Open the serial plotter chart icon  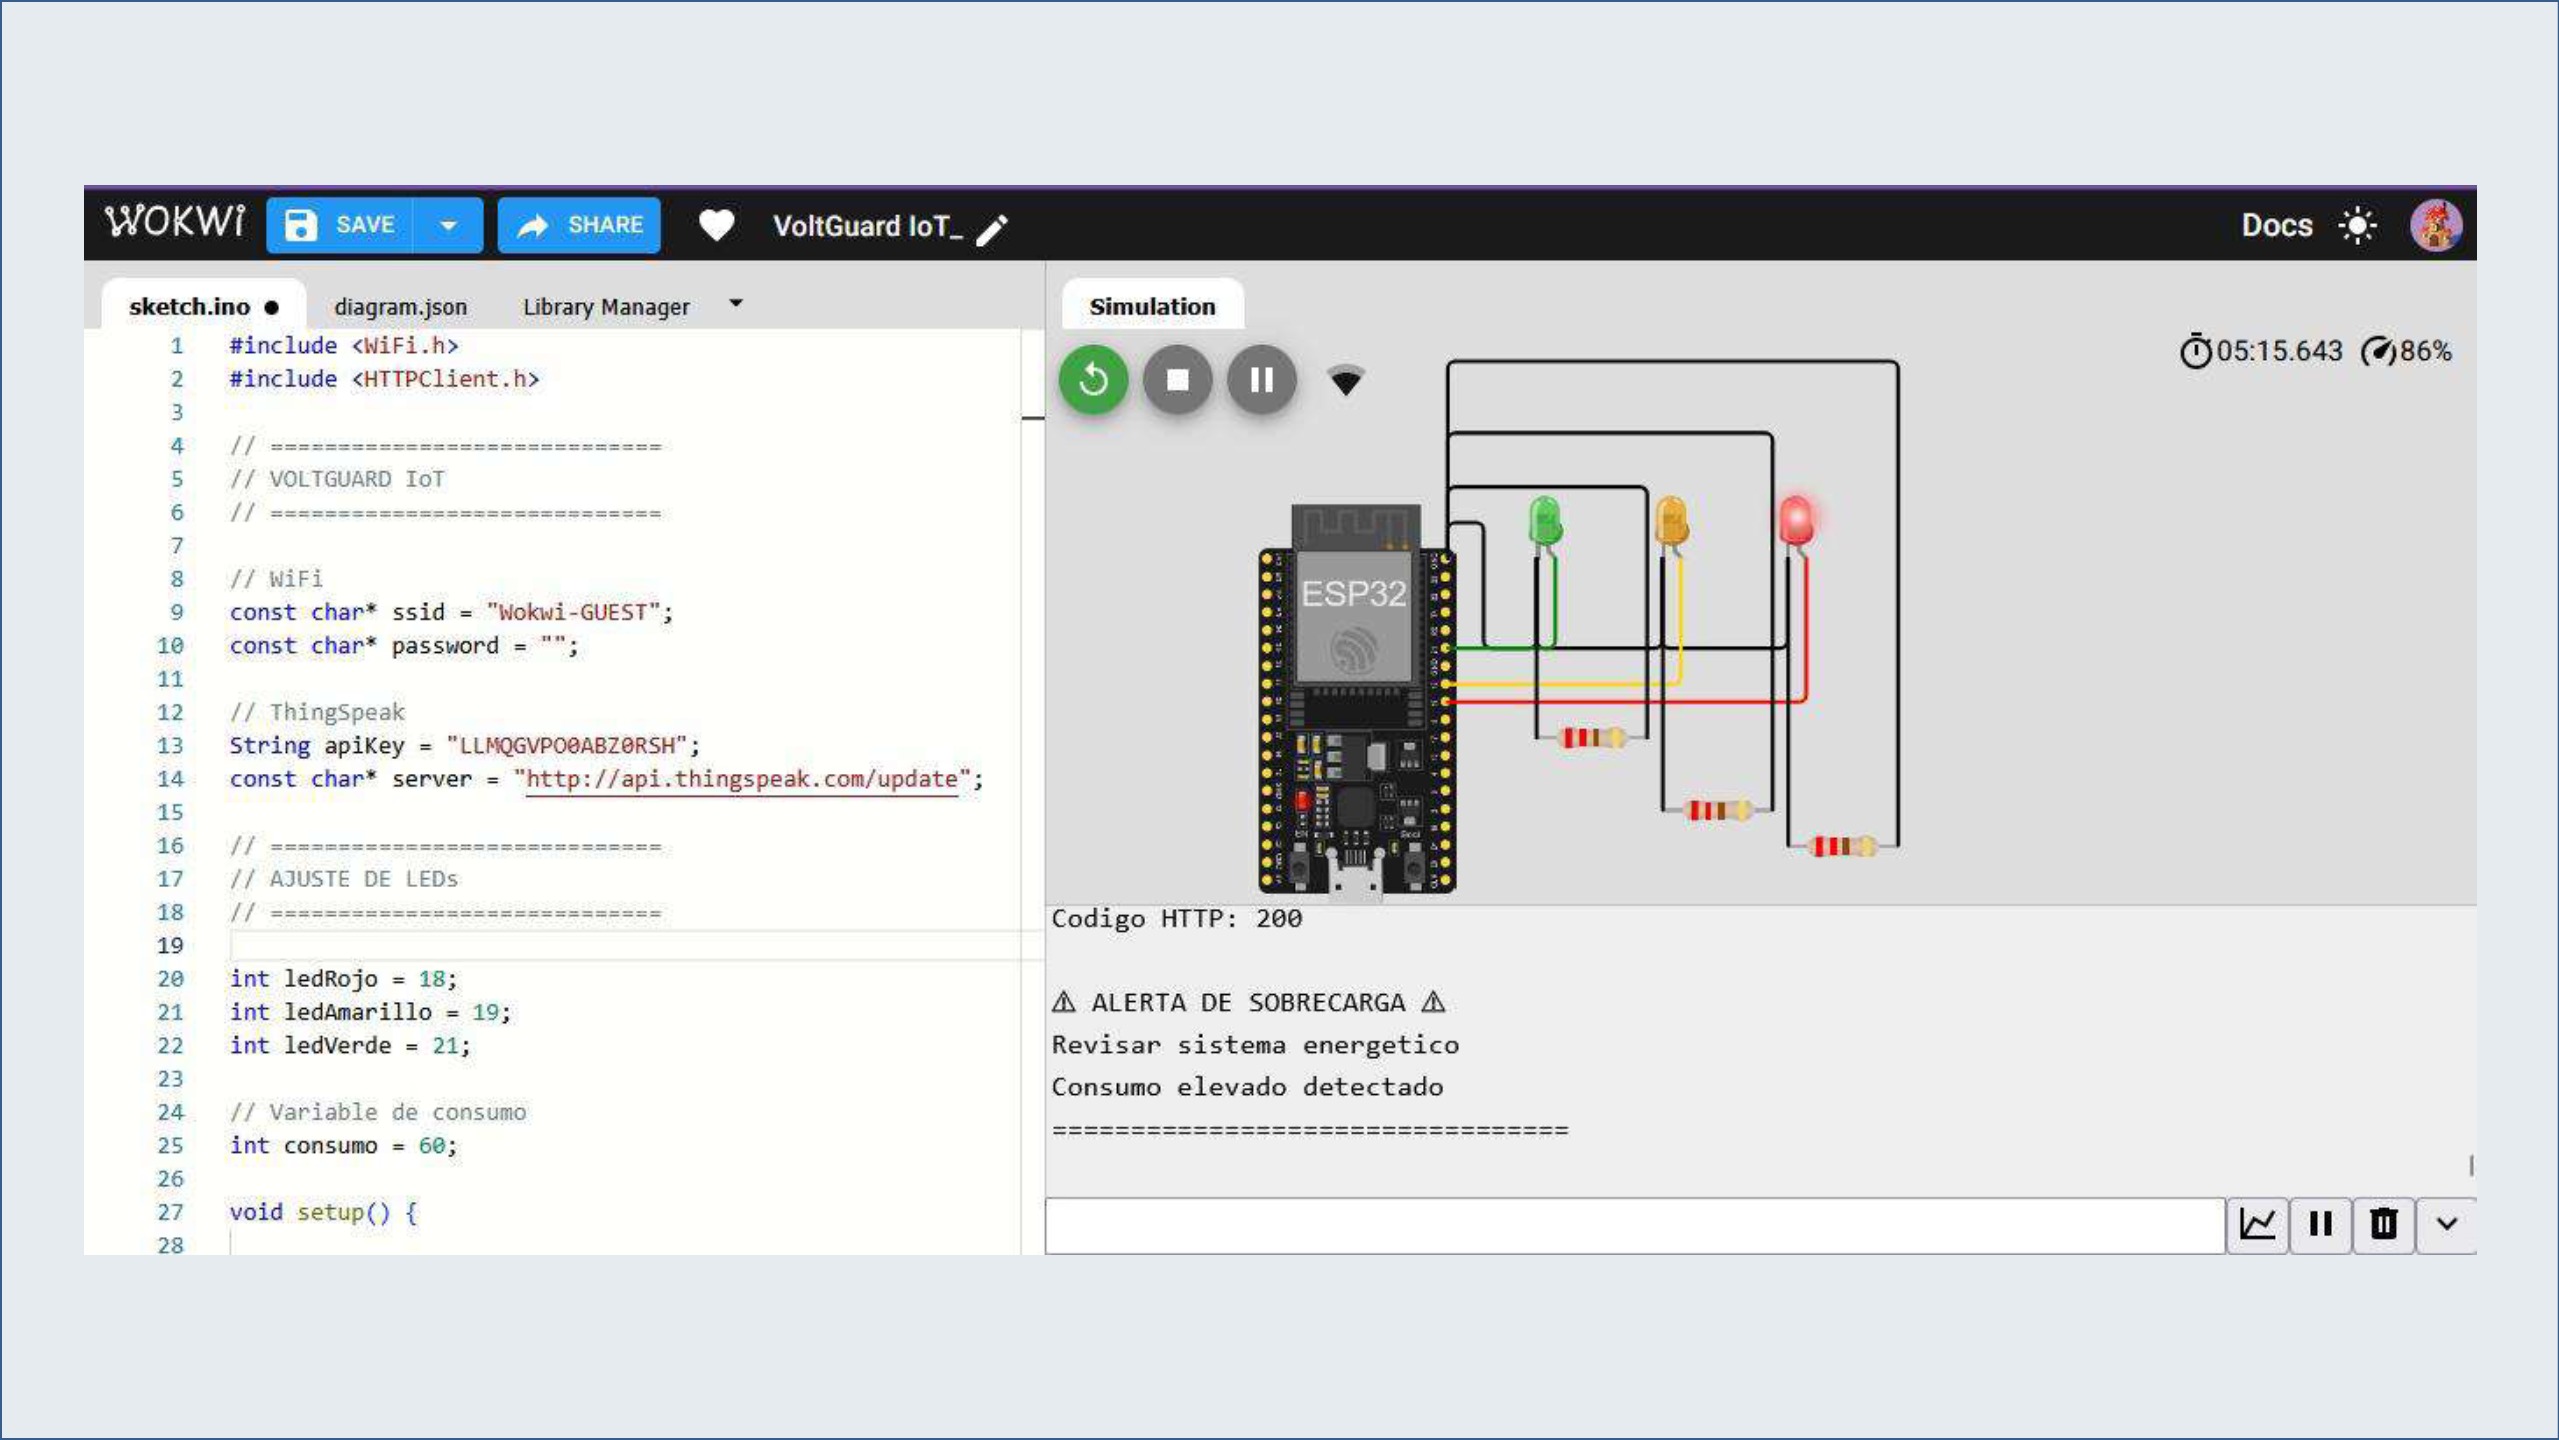coord(2257,1225)
